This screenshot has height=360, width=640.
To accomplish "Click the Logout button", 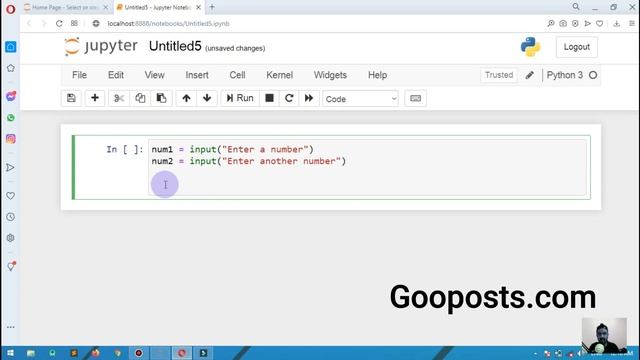I will (x=576, y=47).
